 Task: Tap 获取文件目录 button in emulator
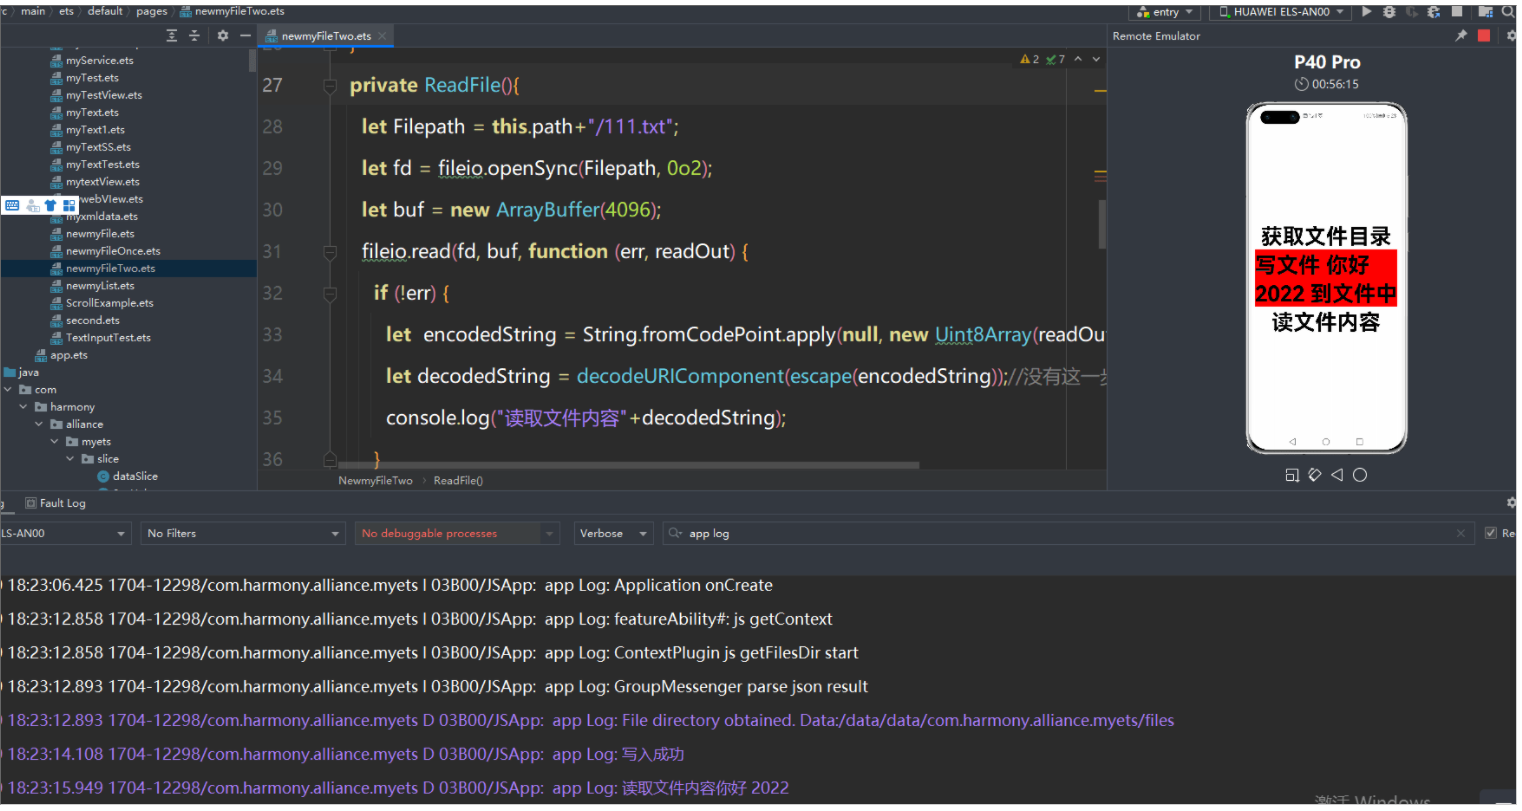pyautogui.click(x=1326, y=237)
